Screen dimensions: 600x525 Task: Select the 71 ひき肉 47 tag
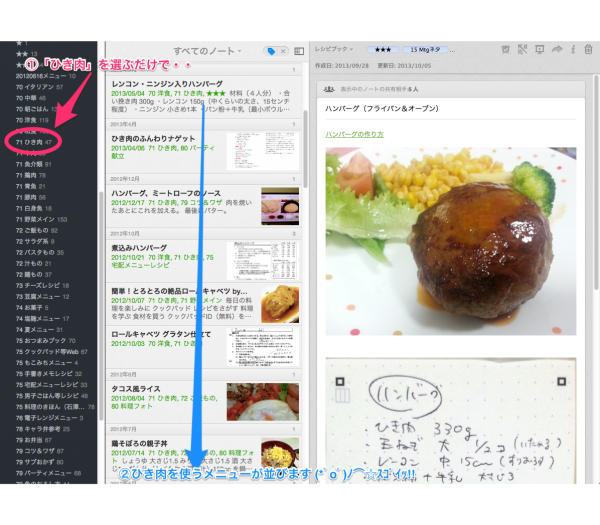(34, 142)
